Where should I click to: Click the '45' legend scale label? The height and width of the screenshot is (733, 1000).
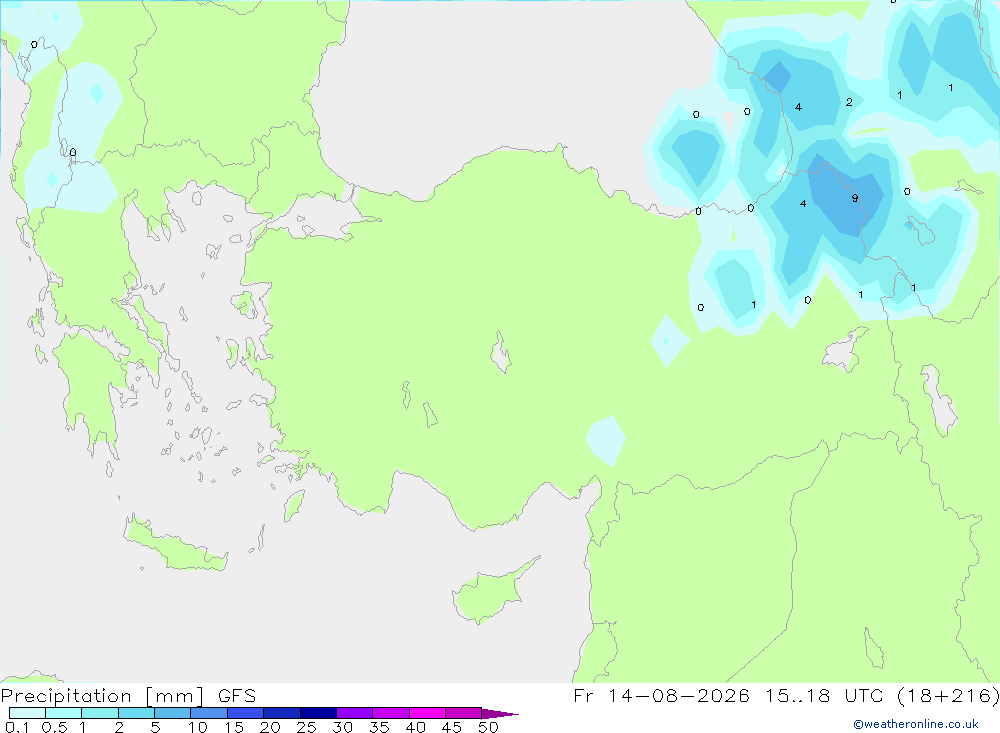[x=452, y=727]
